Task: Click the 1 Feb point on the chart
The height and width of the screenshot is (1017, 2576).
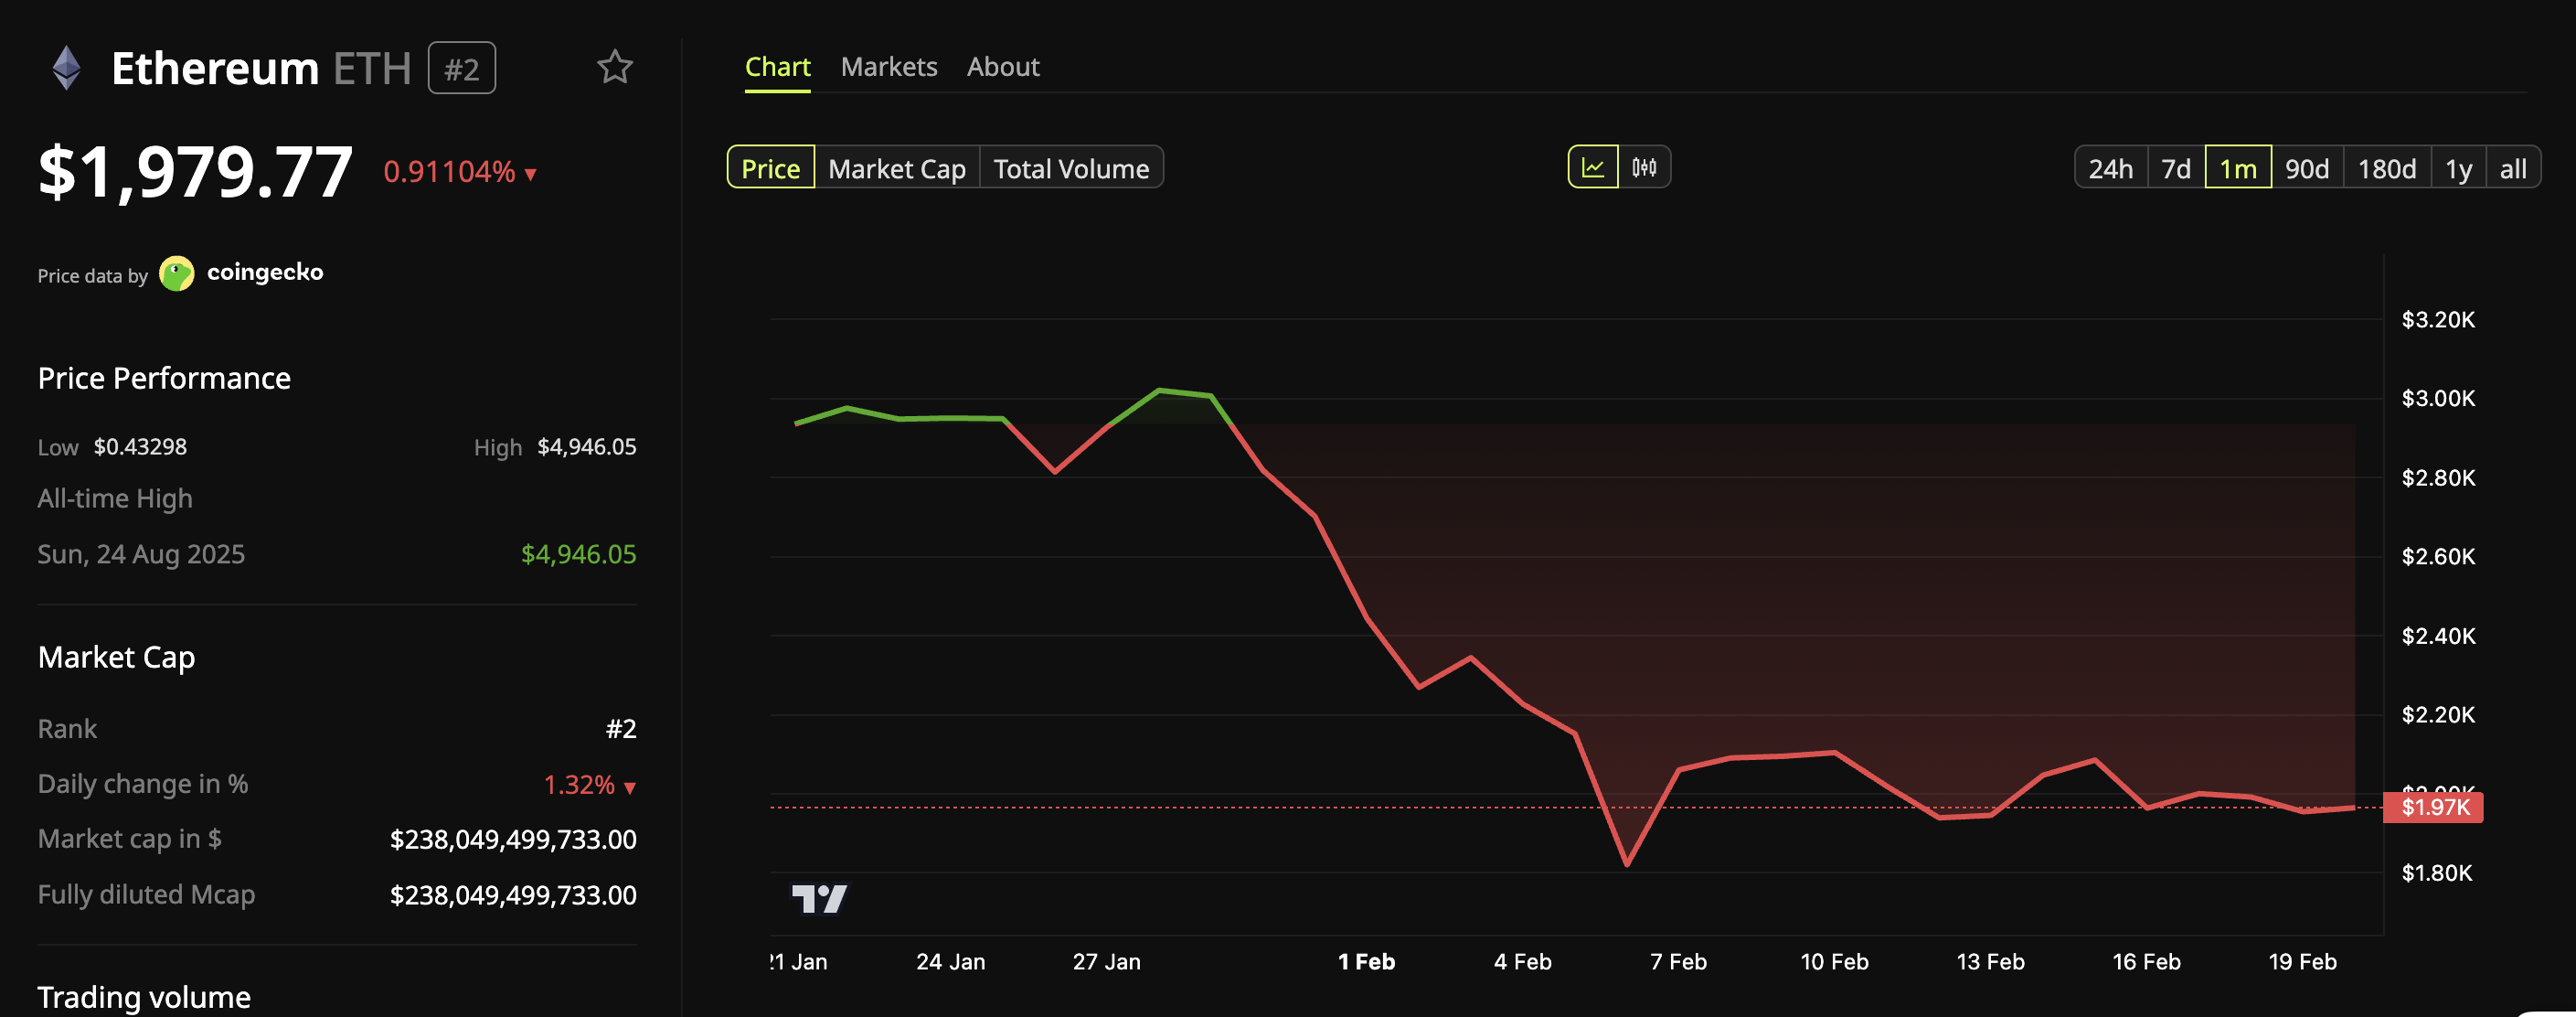Action: (x=1365, y=962)
